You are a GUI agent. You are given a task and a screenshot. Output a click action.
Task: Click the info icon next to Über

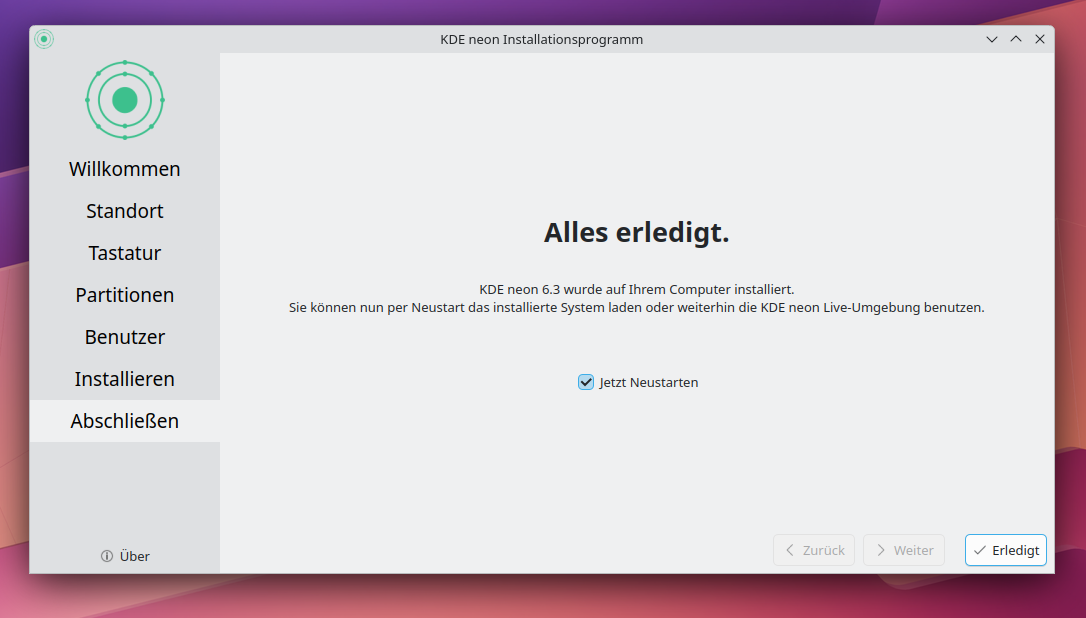click(x=107, y=556)
